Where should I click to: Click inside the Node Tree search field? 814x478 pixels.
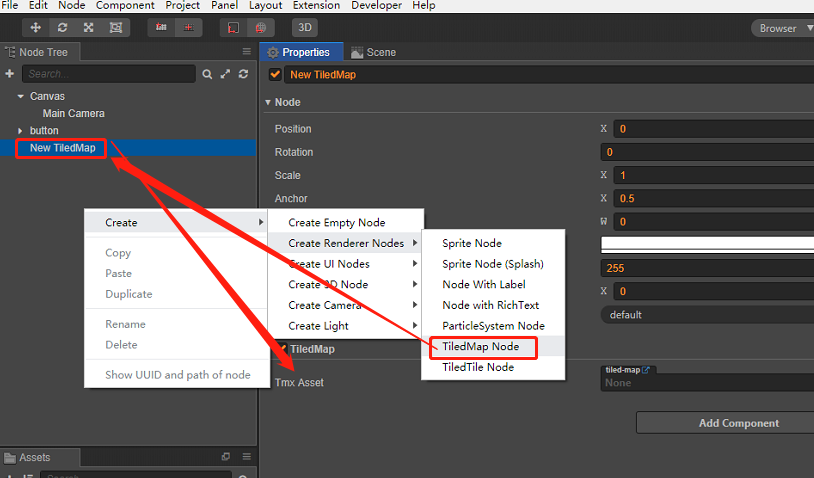pyautogui.click(x=108, y=74)
